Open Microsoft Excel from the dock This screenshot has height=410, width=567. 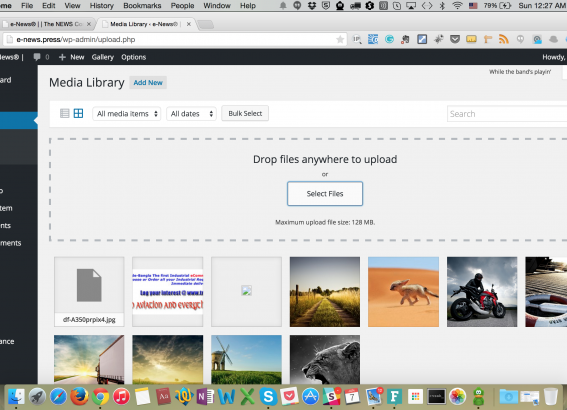(x=247, y=397)
